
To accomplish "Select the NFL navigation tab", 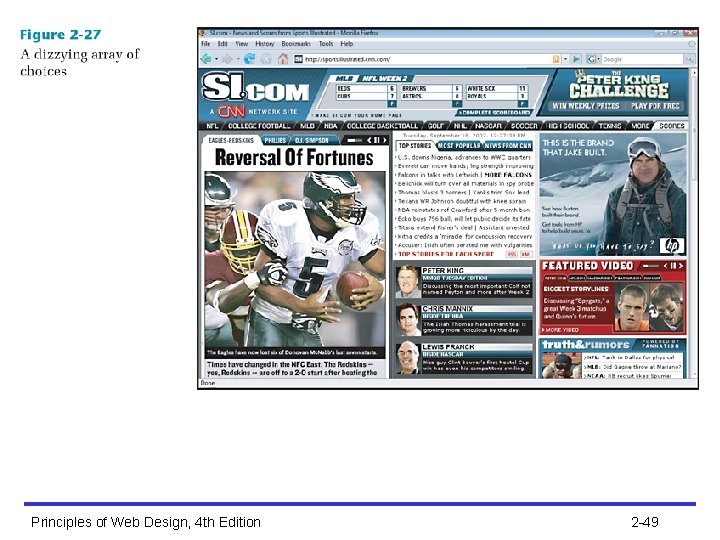I will click(212, 126).
